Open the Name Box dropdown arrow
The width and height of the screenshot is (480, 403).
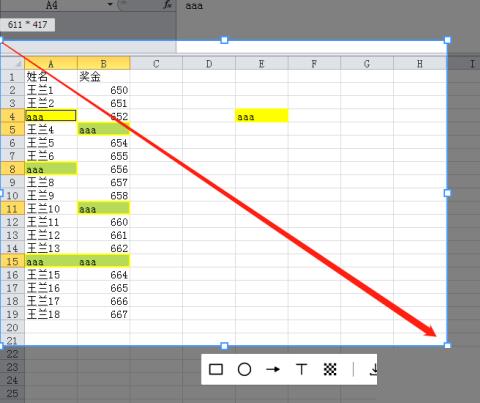pyautogui.click(x=110, y=5)
